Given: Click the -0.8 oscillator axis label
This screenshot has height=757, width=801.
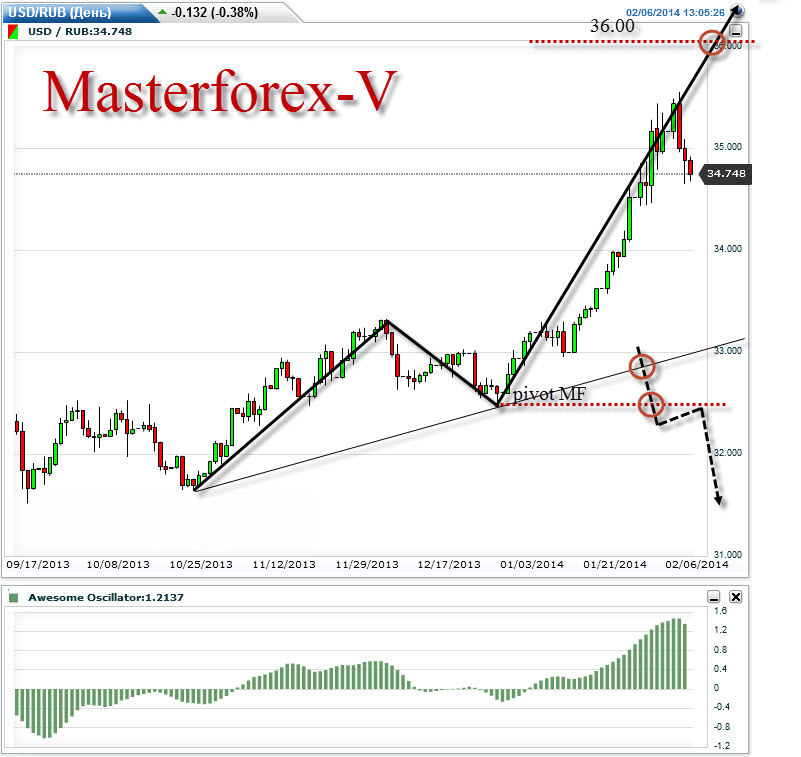Looking at the screenshot, I should click(x=721, y=726).
